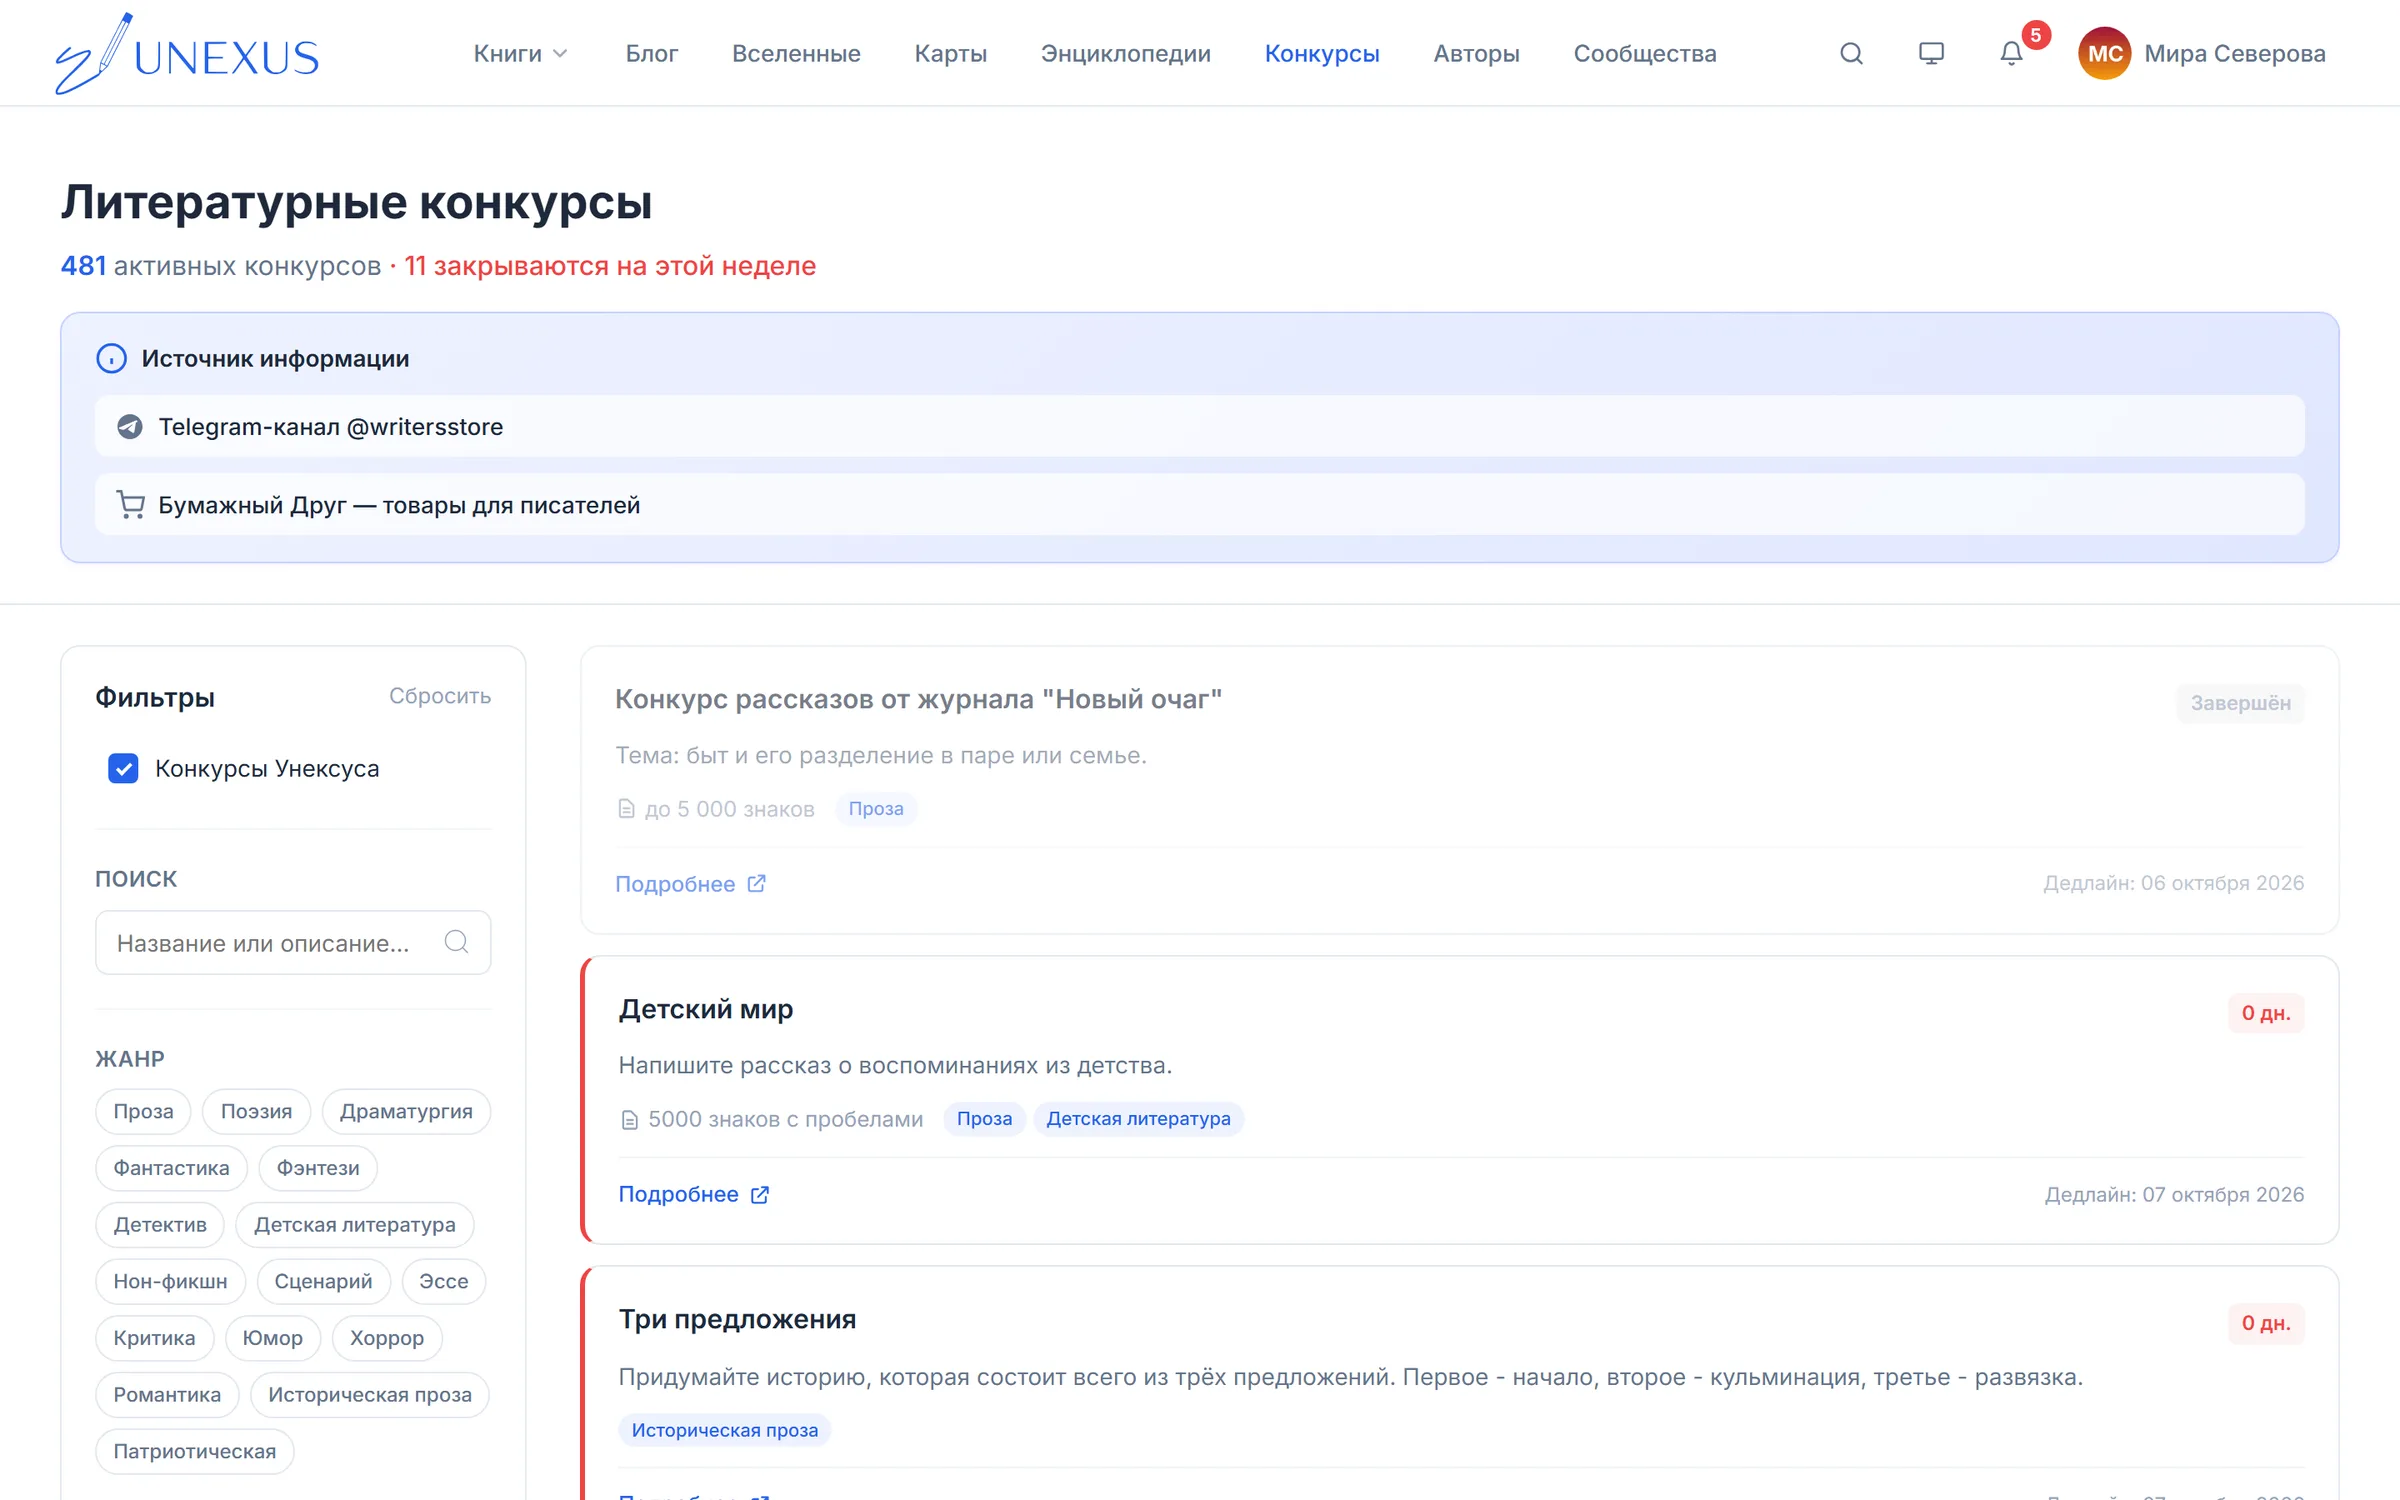Open Подробнее link for Детский мир contest

(x=693, y=1194)
